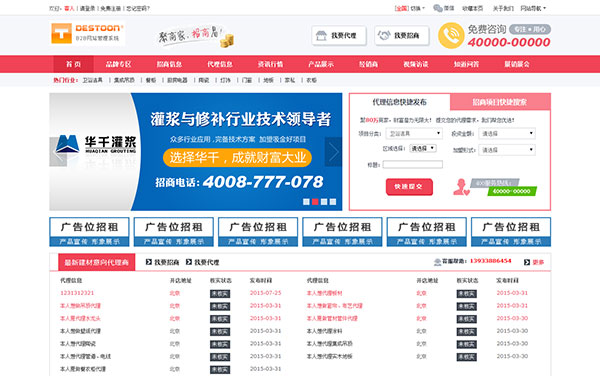Click the handshake icon on the 我要招商 button
This screenshot has width=600, height=376.
click(384, 36)
